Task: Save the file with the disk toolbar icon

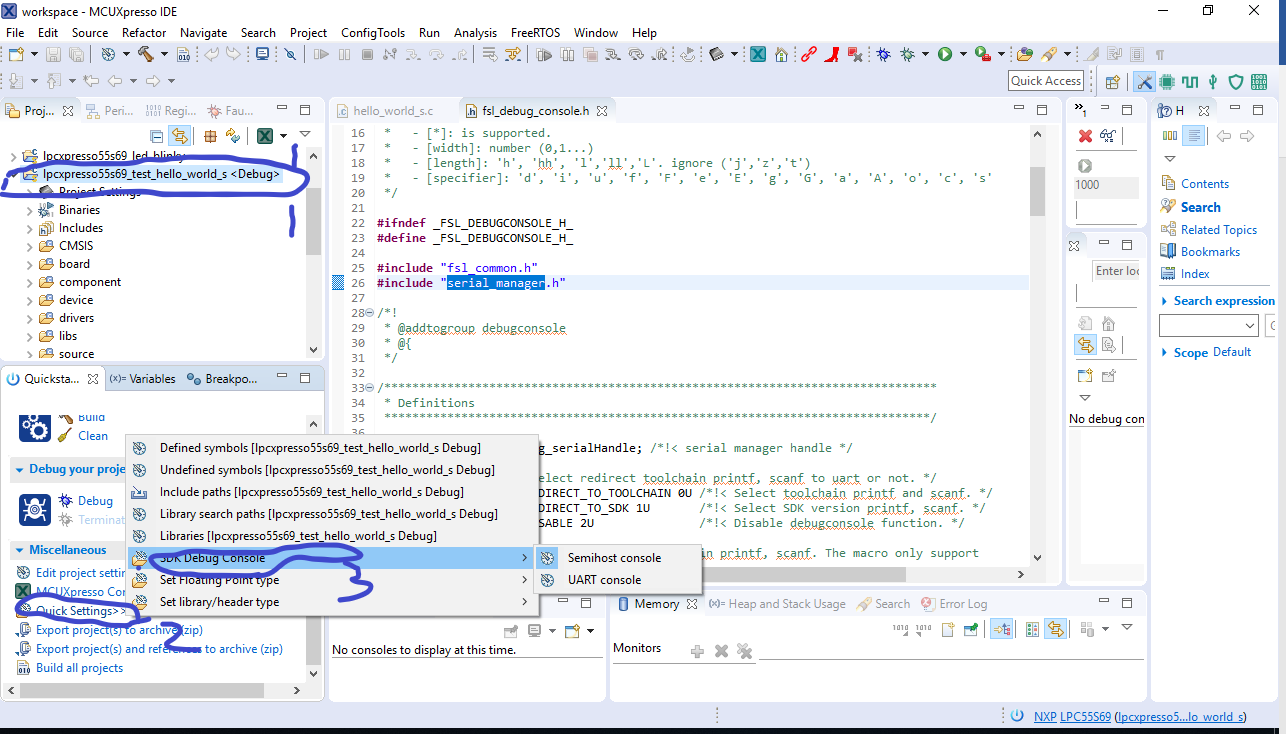Action: click(53, 54)
